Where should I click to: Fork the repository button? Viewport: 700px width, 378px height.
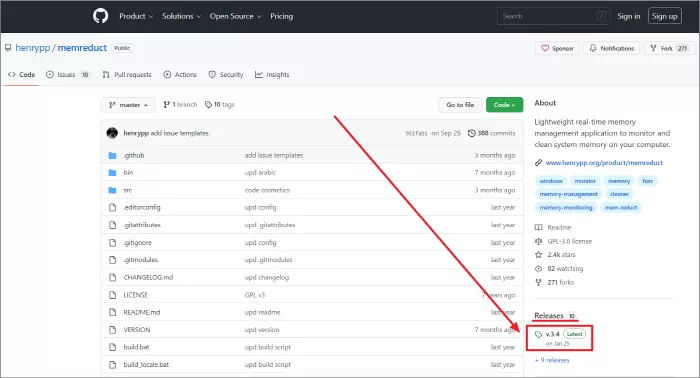point(670,48)
